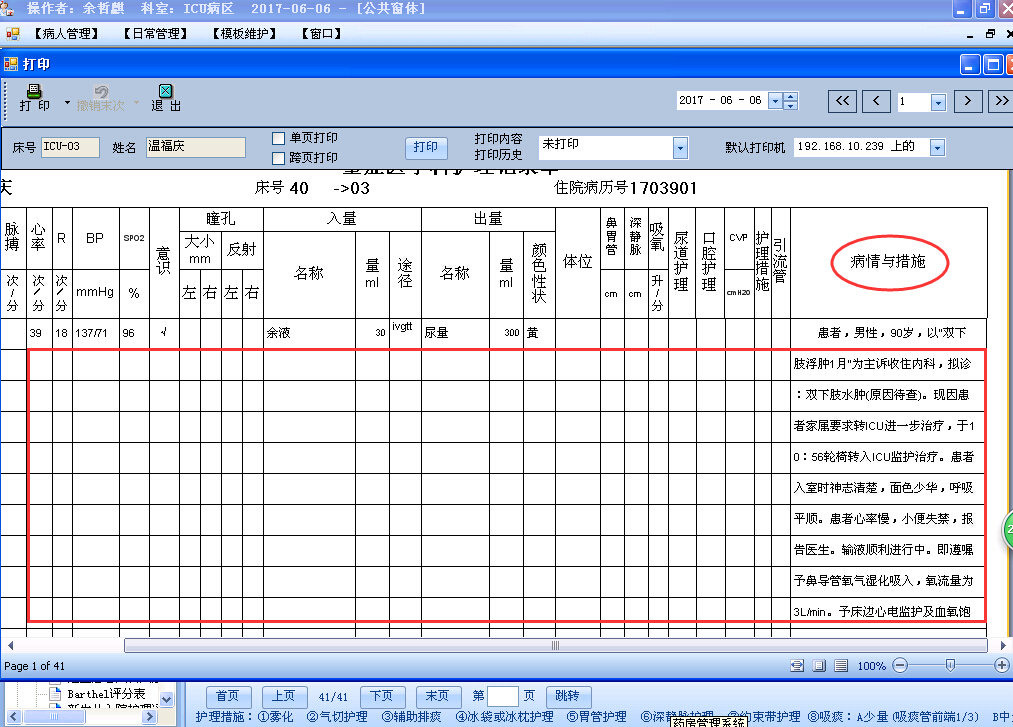
Task: Enable the 单页打印 checkbox
Action: 278,138
